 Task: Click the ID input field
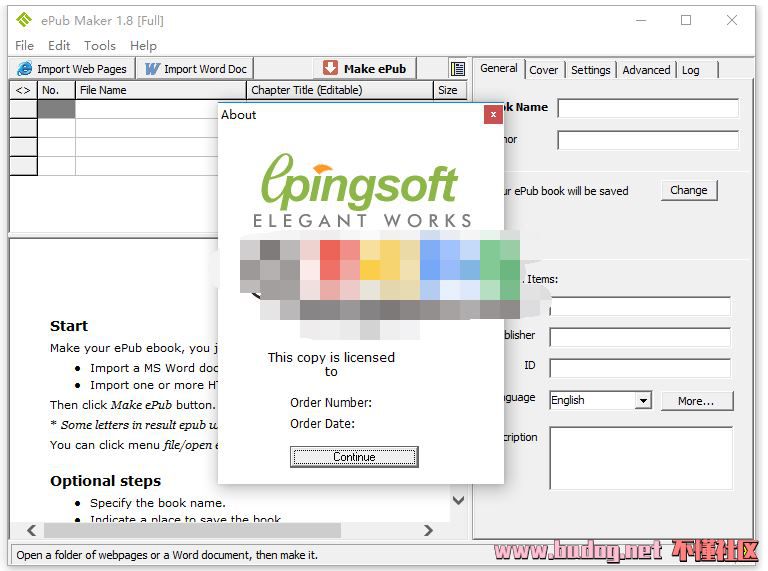tap(640, 368)
